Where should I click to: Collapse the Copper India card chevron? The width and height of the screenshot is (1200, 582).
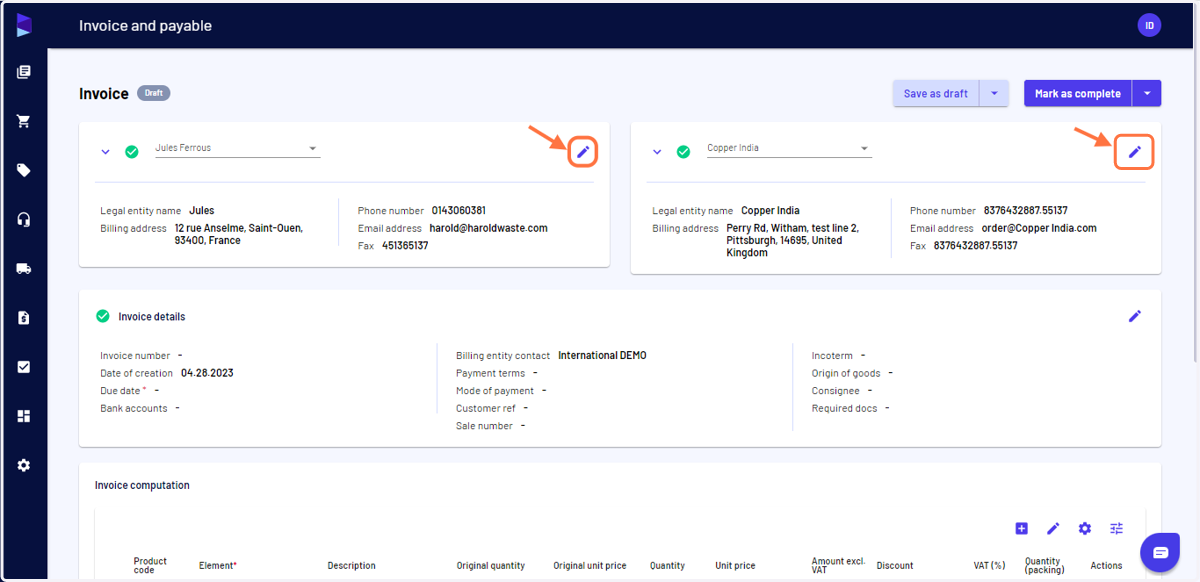(x=657, y=152)
